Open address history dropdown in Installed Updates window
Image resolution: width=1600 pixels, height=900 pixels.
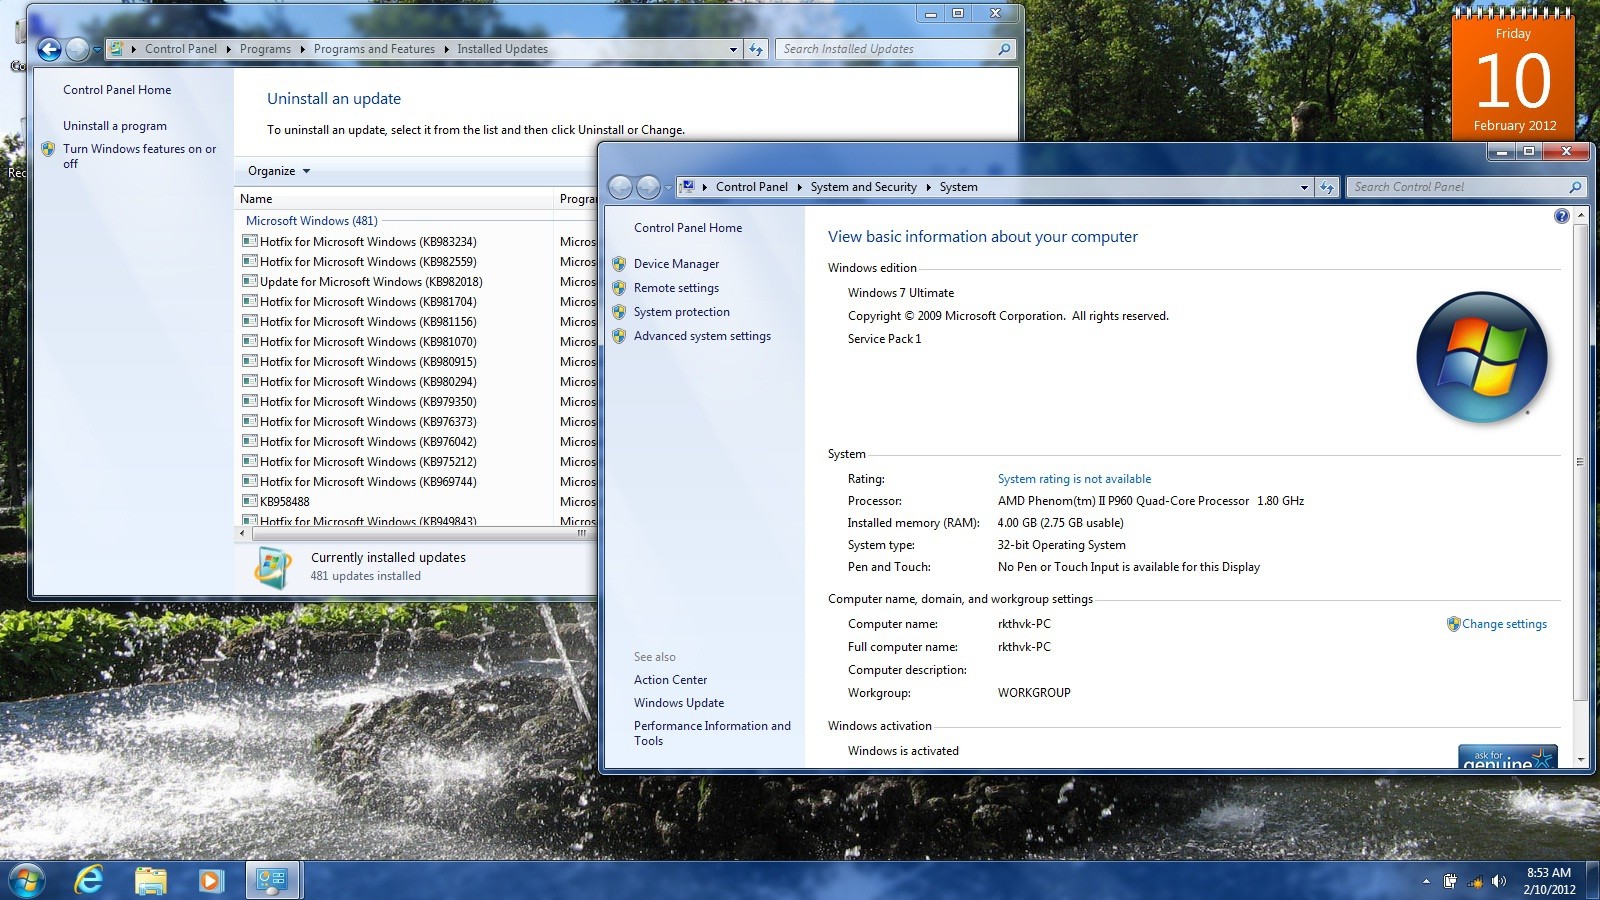pos(733,49)
